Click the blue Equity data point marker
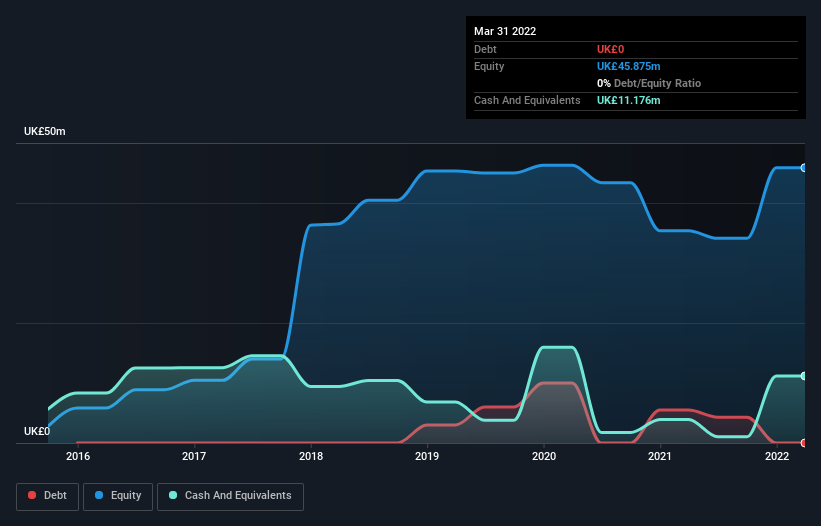Image resolution: width=821 pixels, height=526 pixels. pos(804,168)
